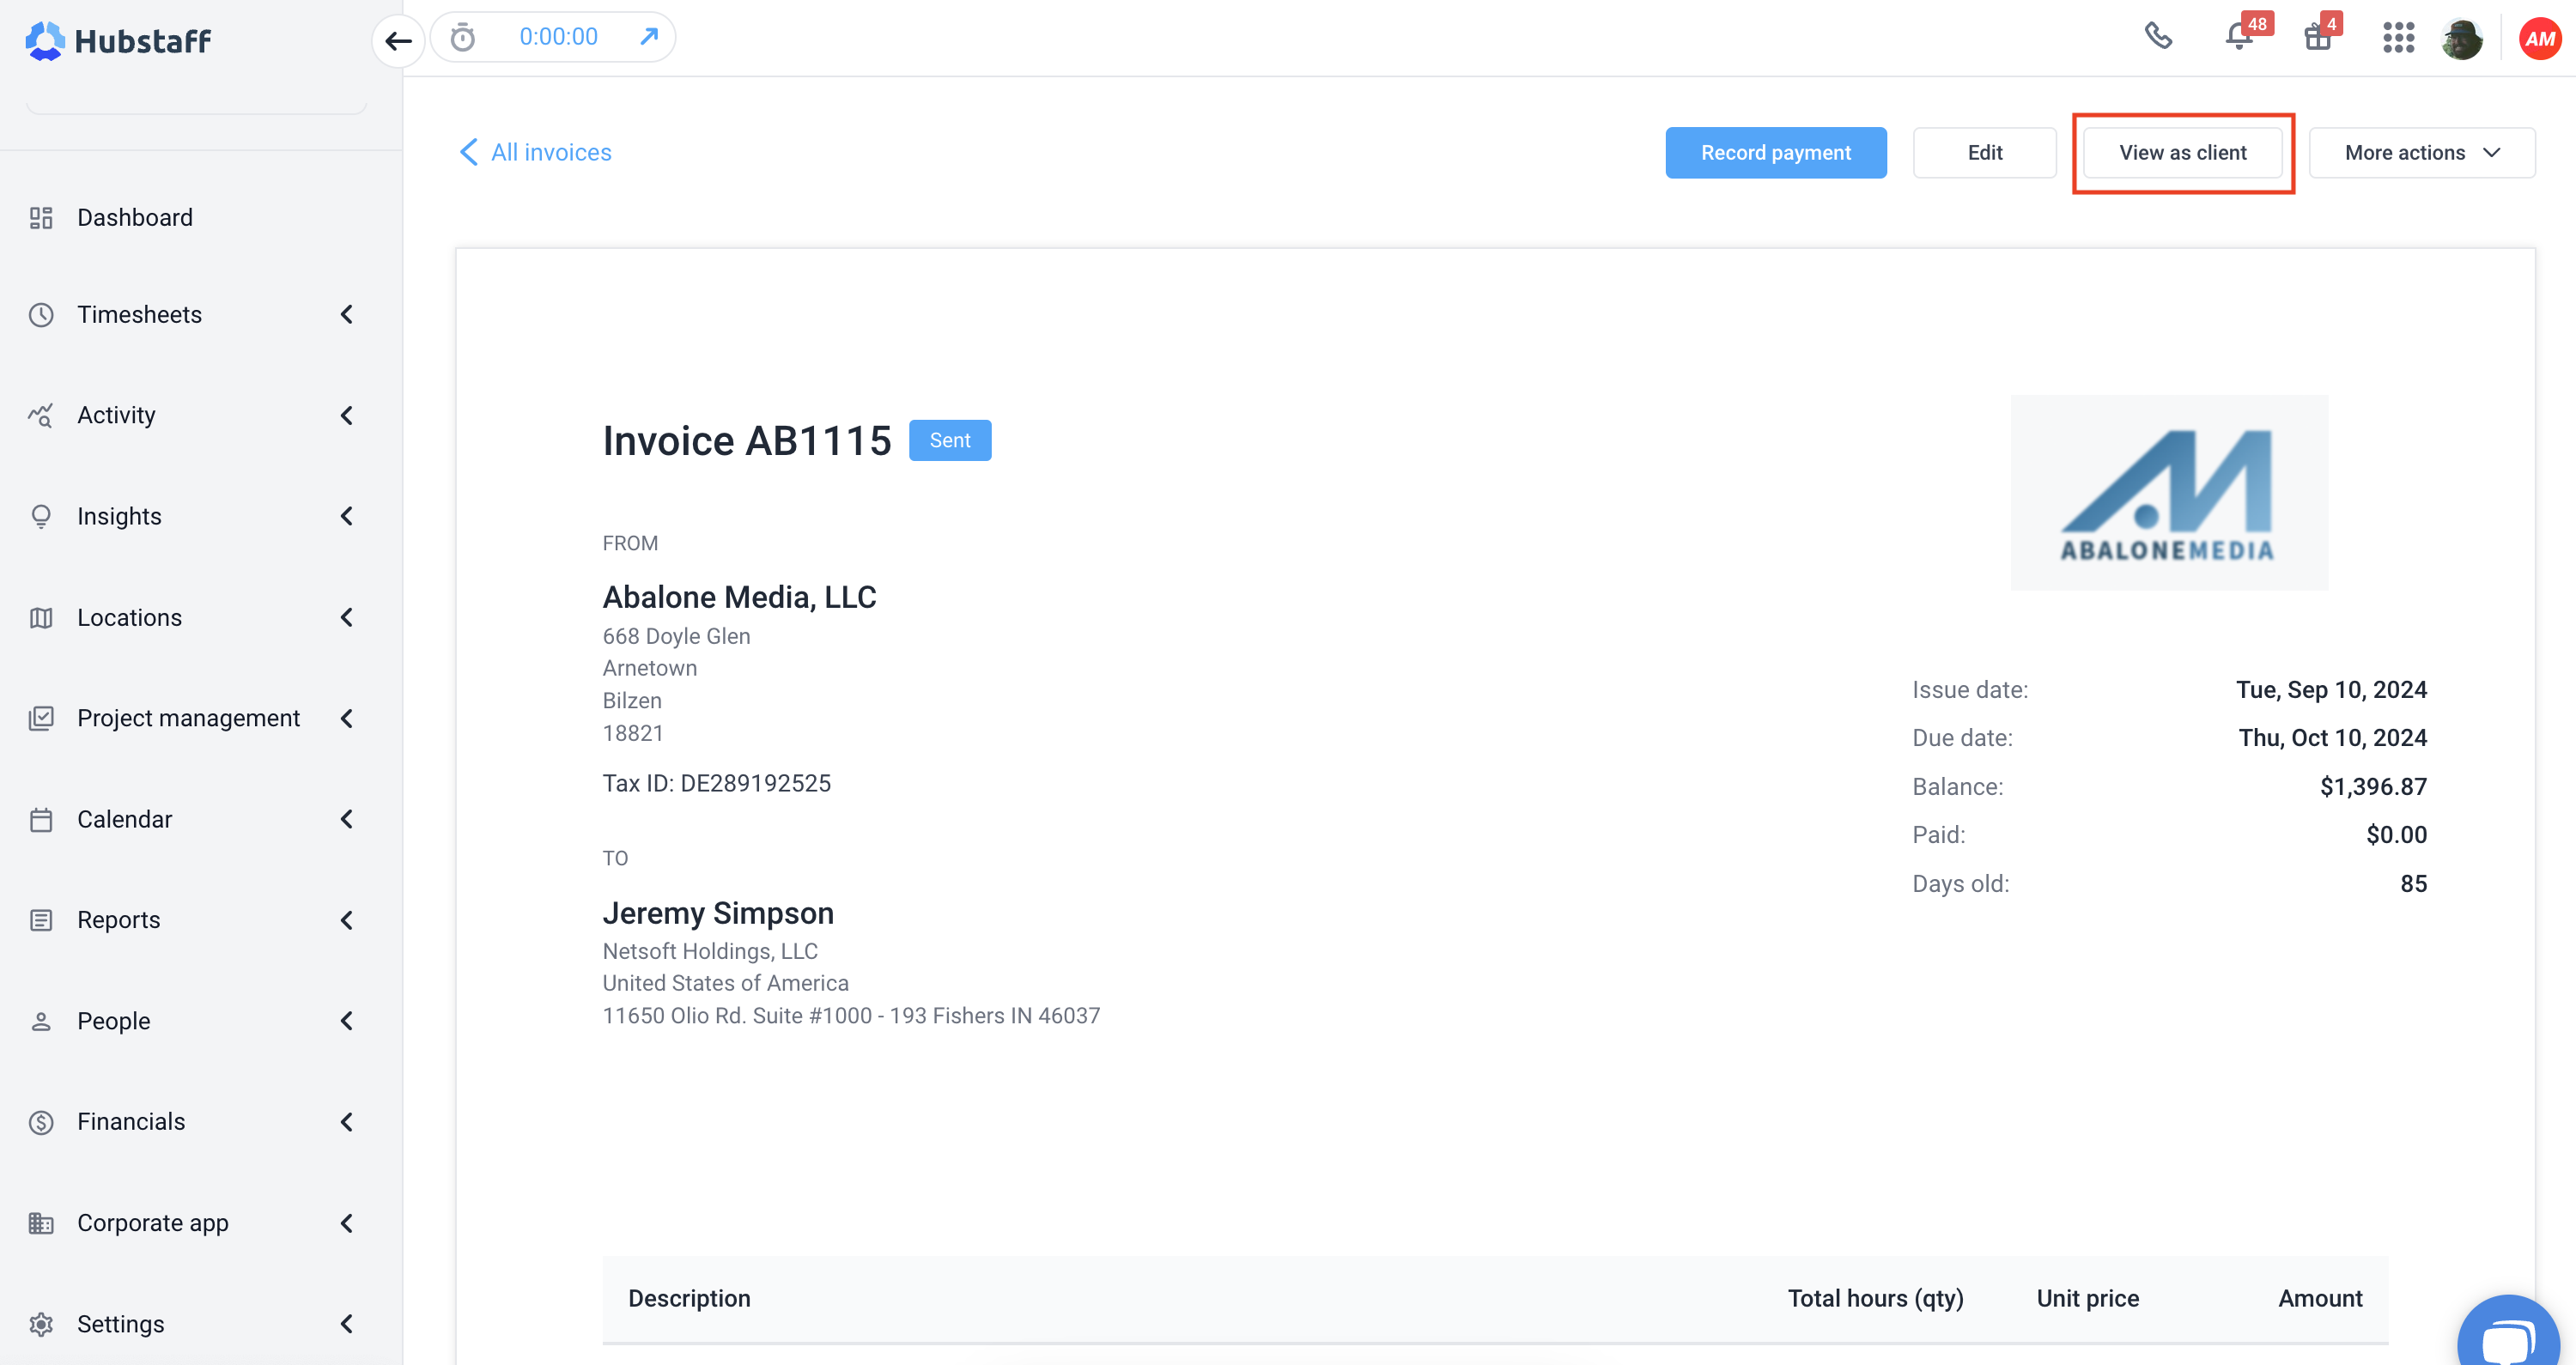This screenshot has height=1365, width=2576.
Task: Click the Balance $1,396.87 value
Action: coord(2373,786)
